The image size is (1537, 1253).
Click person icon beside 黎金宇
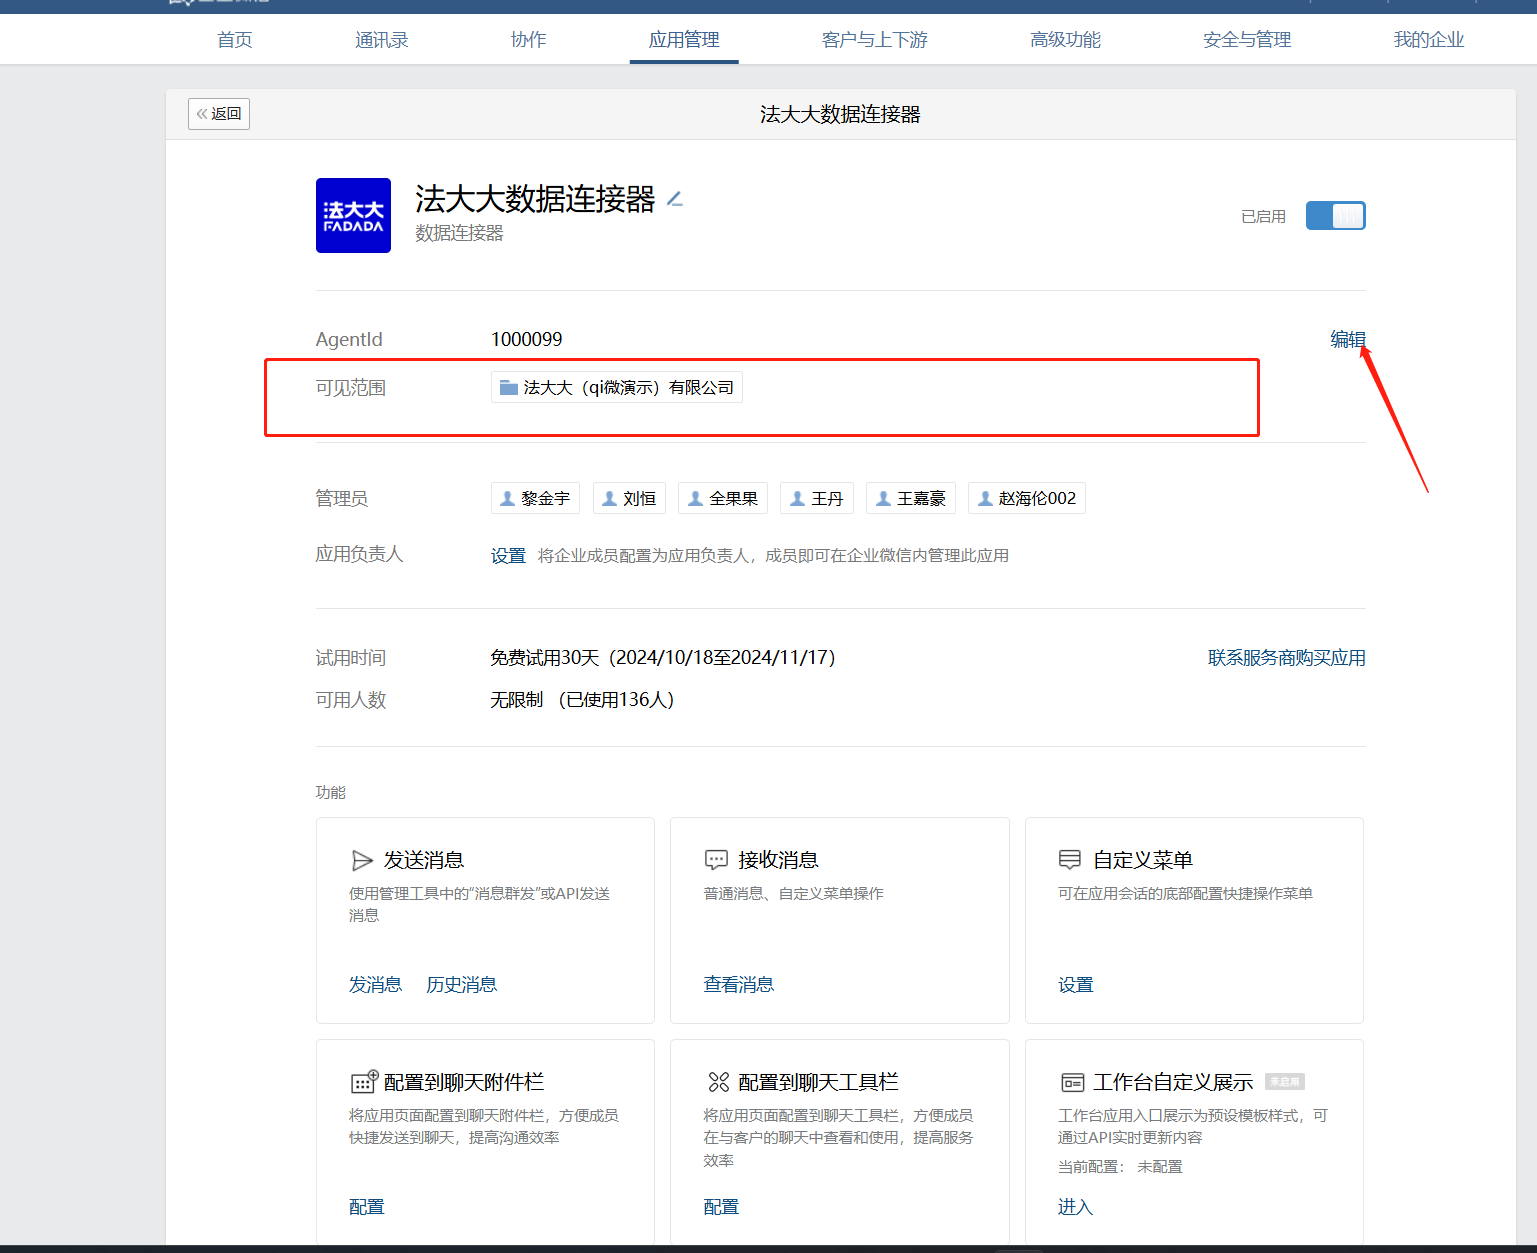[x=507, y=498]
